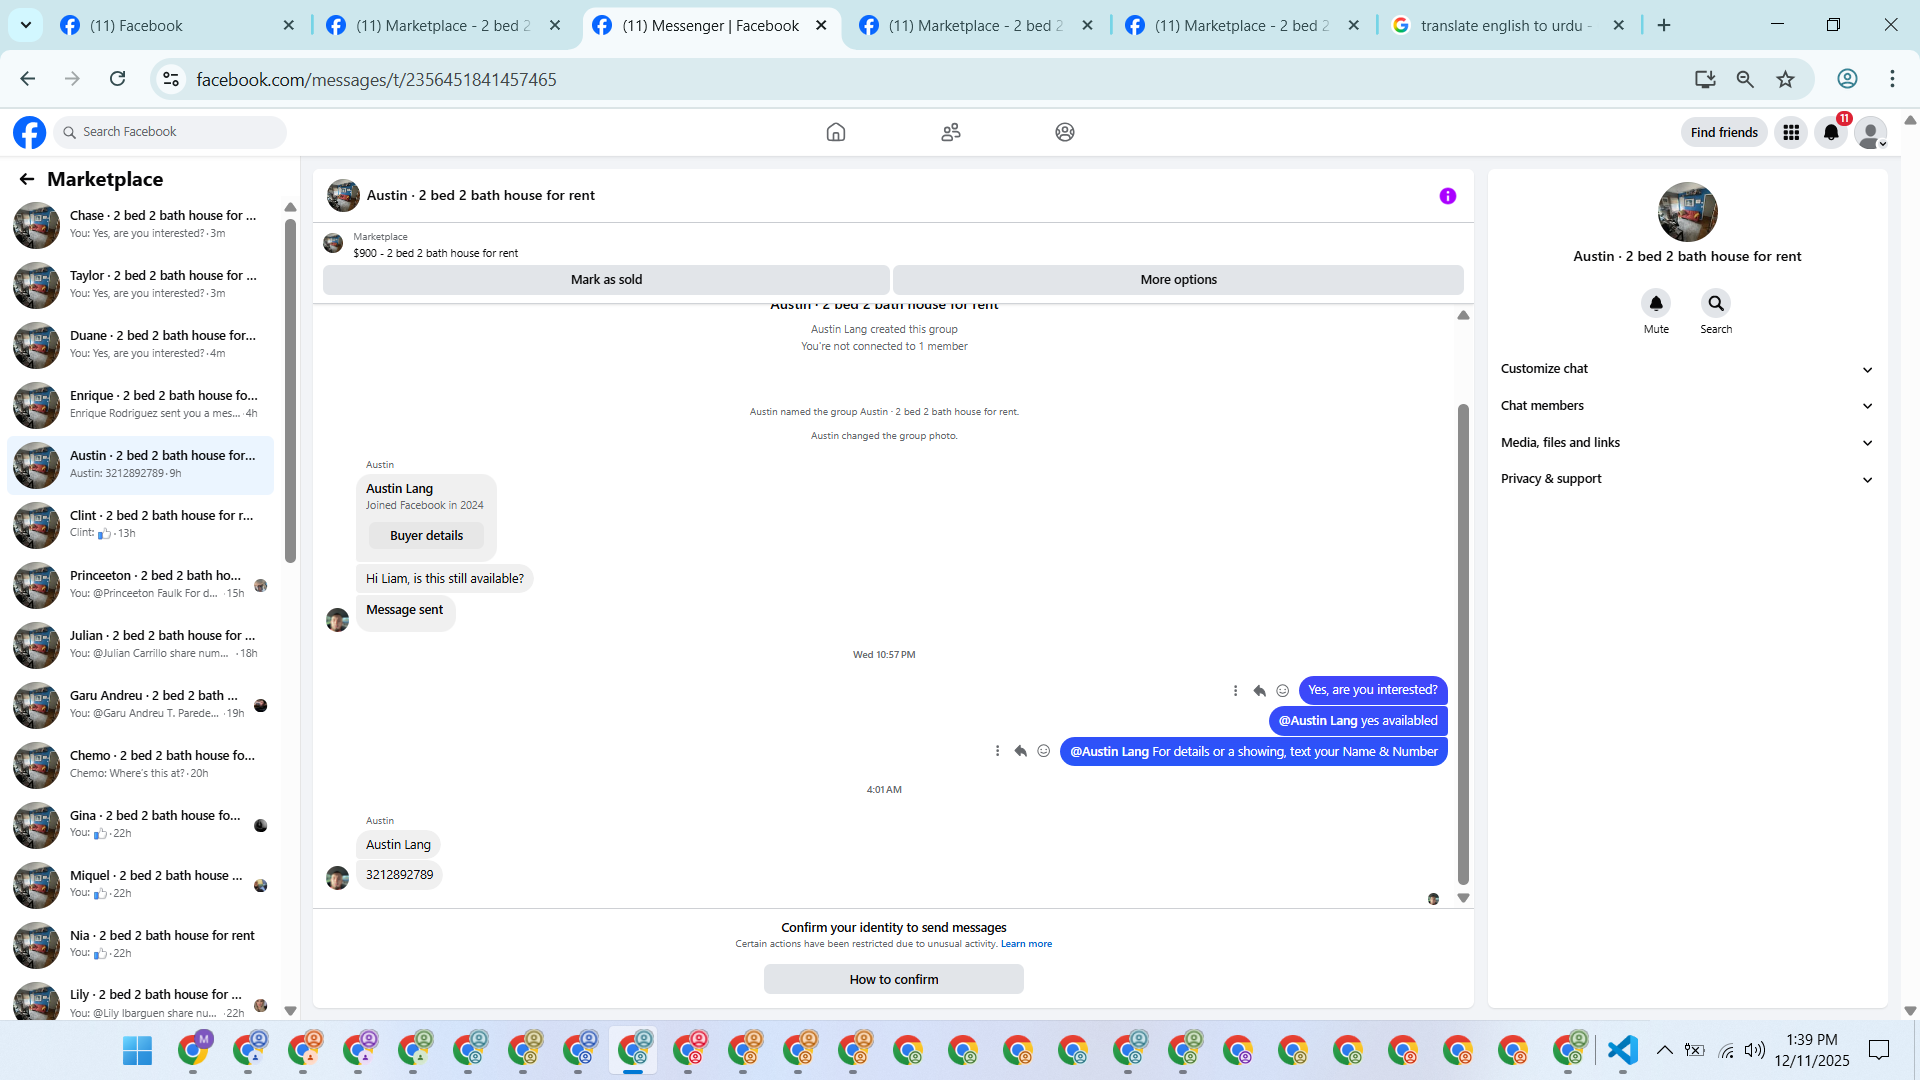
Task: Click the reply arrow beside "Yes, are you interested?"
Action: click(1259, 690)
